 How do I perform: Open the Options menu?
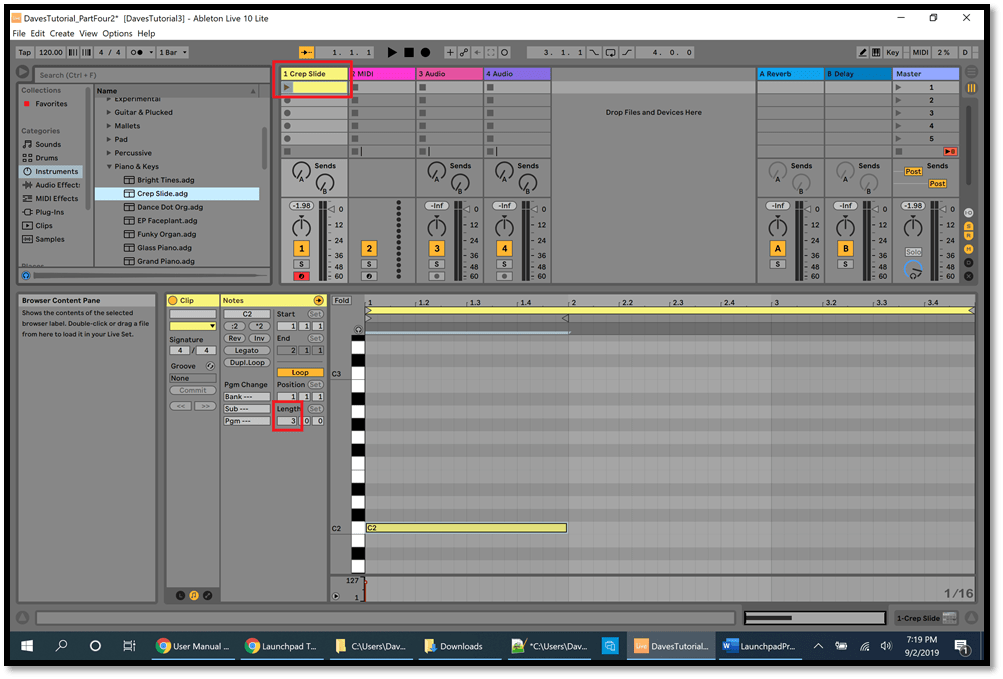click(x=117, y=33)
